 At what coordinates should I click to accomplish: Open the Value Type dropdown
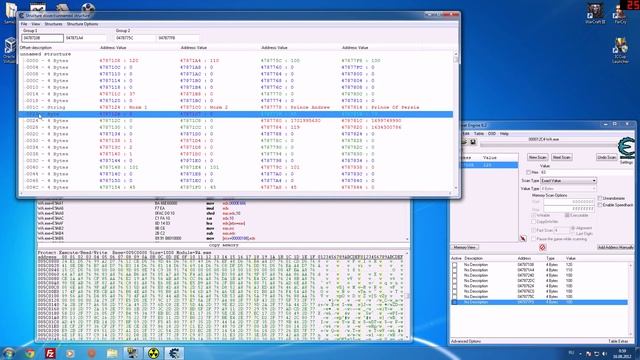pos(569,189)
